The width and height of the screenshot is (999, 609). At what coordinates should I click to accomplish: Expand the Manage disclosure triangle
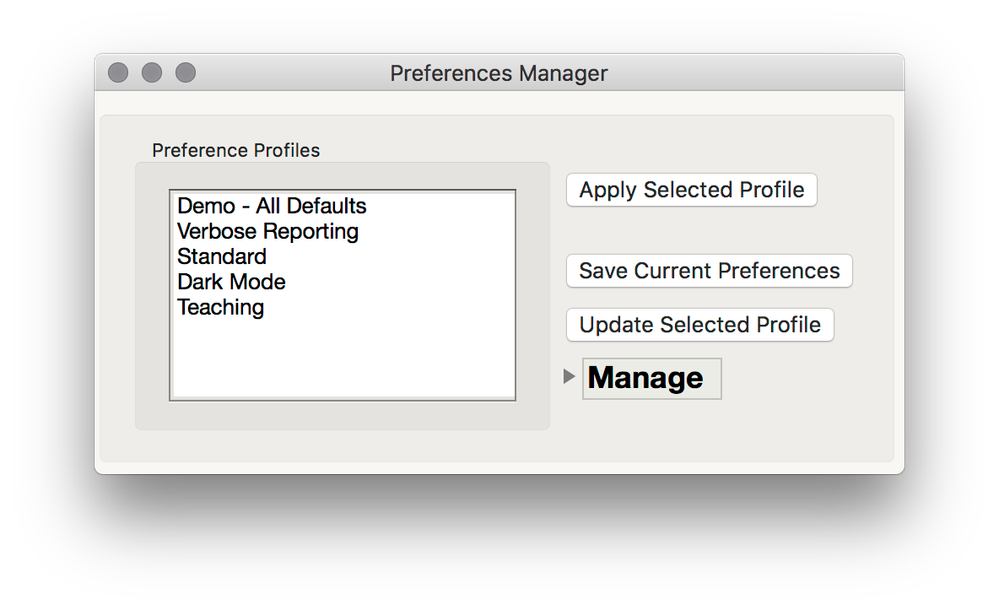click(570, 377)
